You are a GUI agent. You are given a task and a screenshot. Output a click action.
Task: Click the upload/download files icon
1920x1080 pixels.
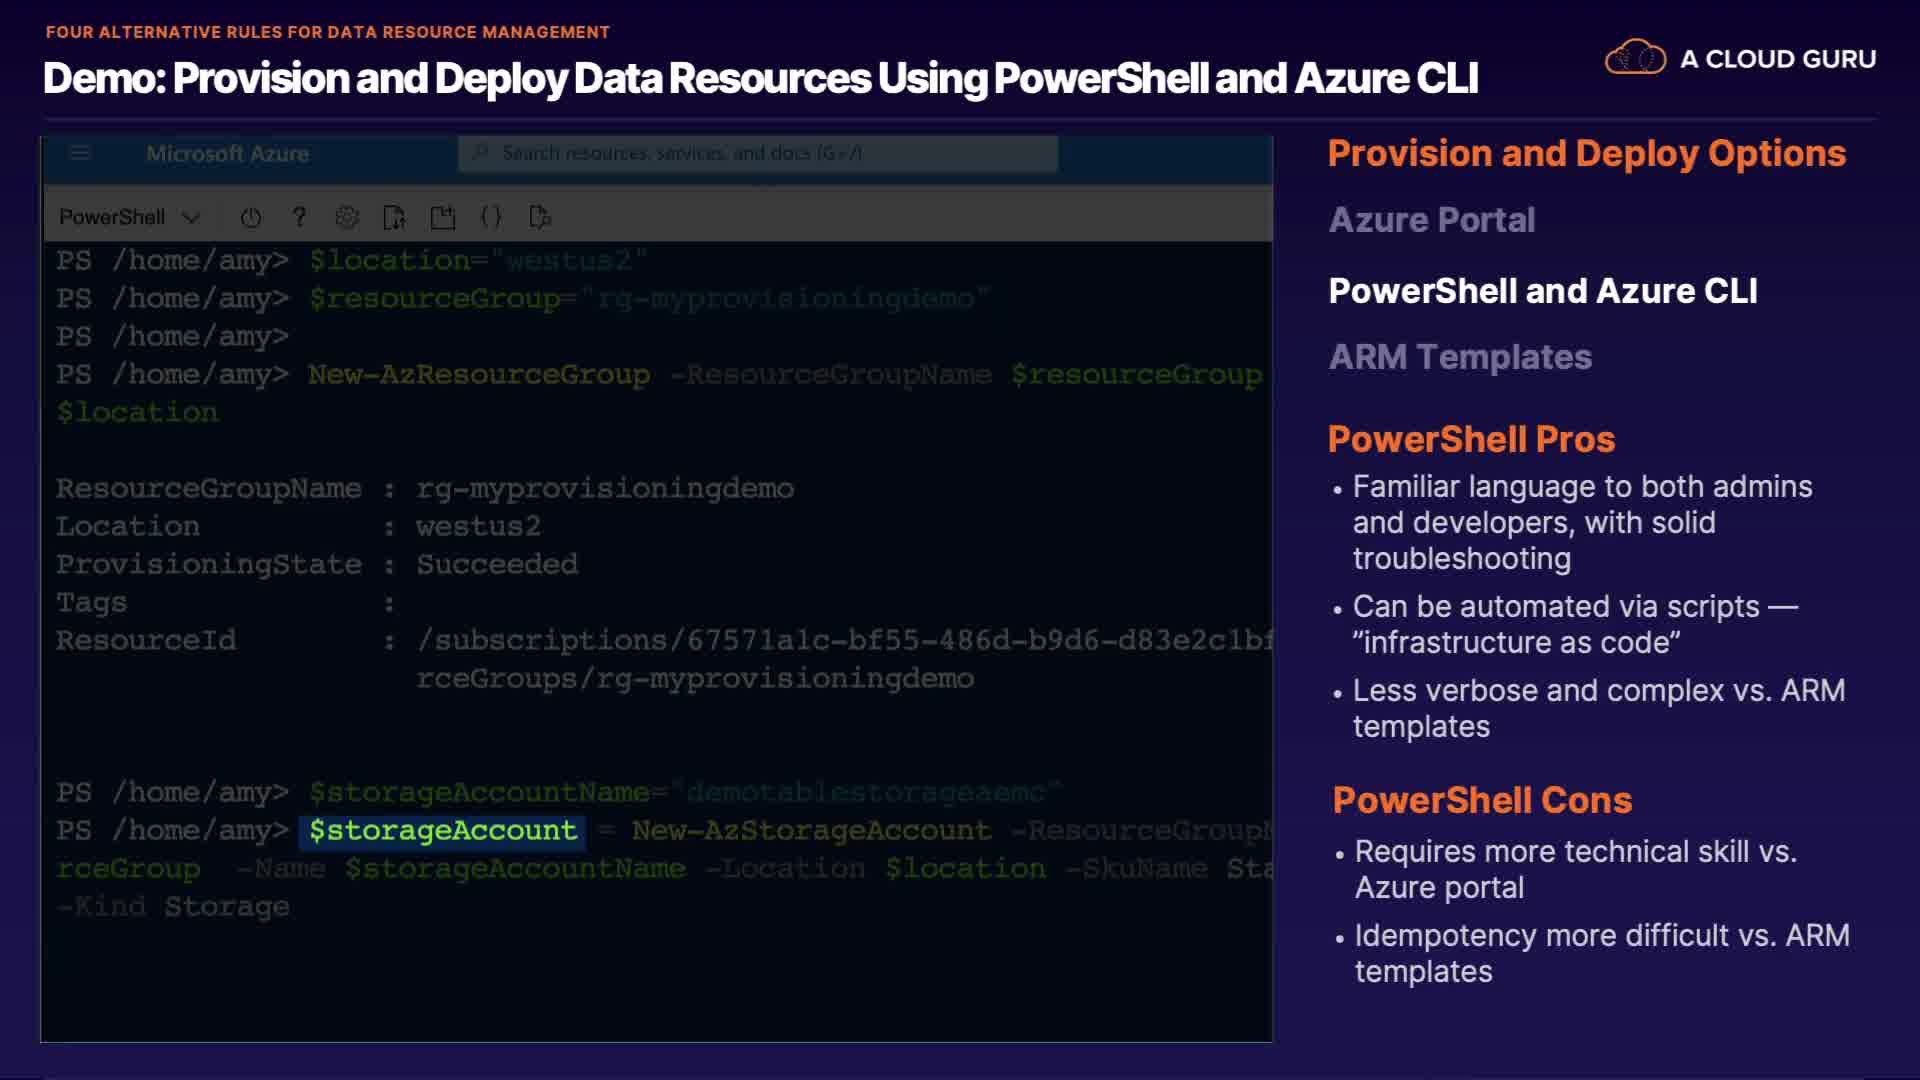pos(395,217)
